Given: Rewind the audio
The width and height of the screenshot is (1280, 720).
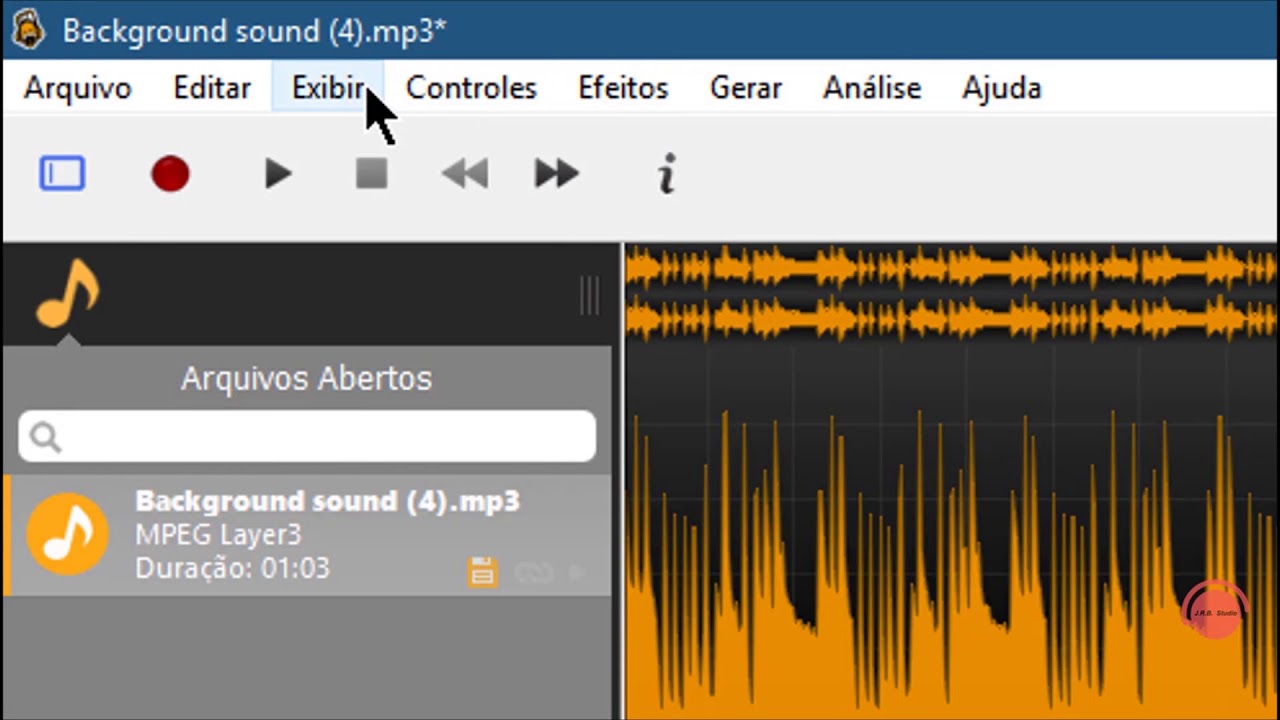Looking at the screenshot, I should (465, 174).
